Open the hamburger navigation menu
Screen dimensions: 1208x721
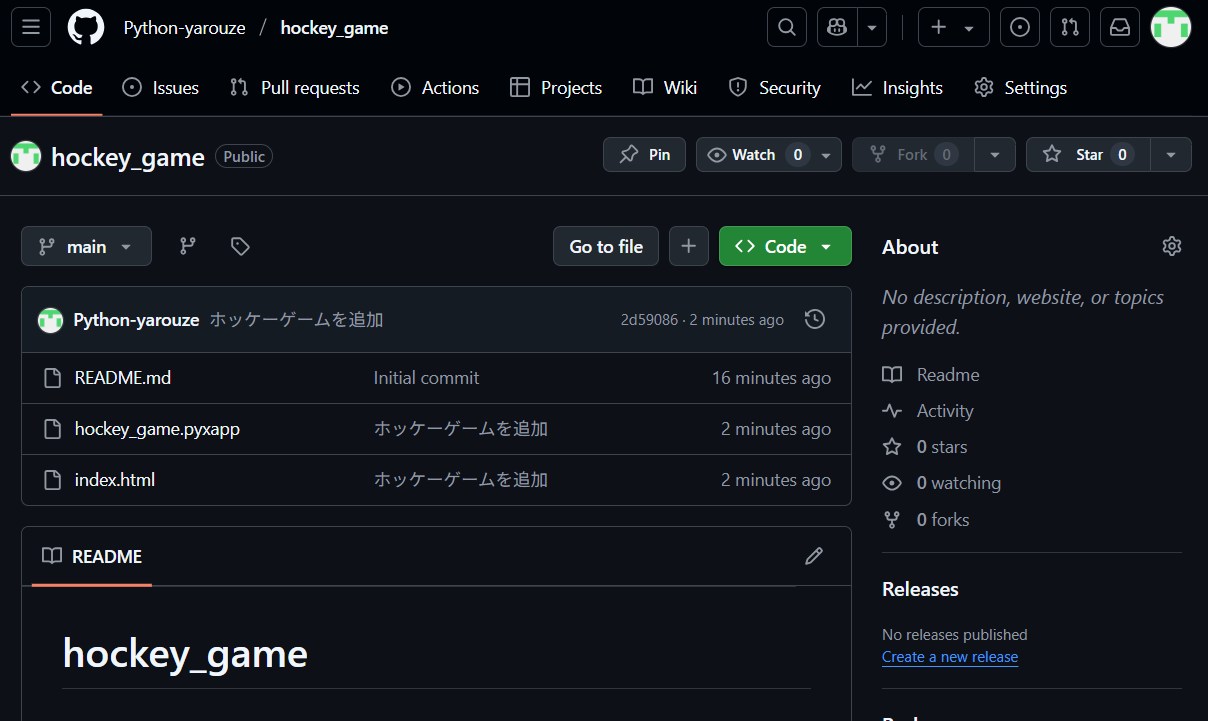(31, 27)
